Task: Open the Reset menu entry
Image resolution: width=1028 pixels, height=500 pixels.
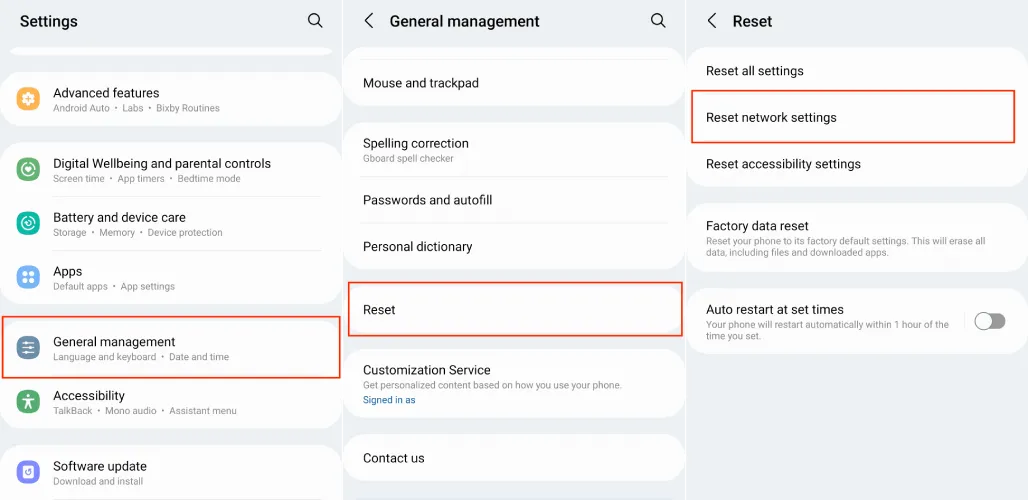Action: click(514, 310)
